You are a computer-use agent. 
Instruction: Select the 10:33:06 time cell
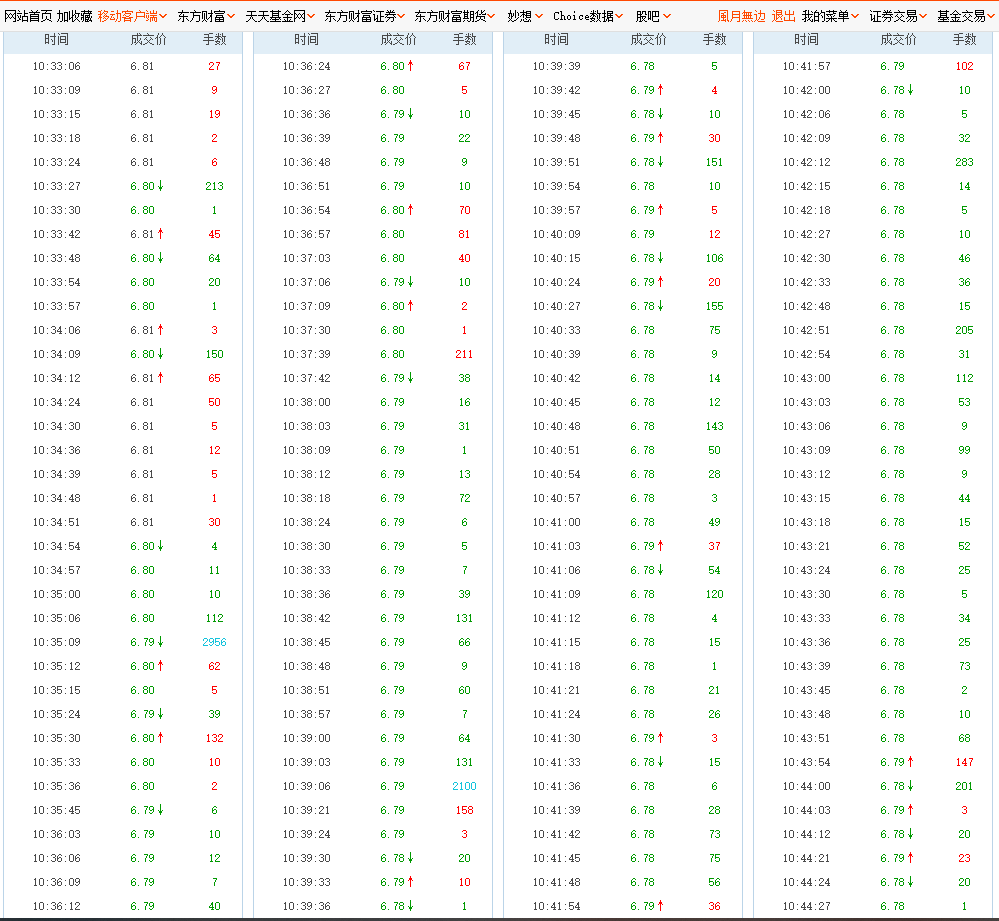pos(57,66)
